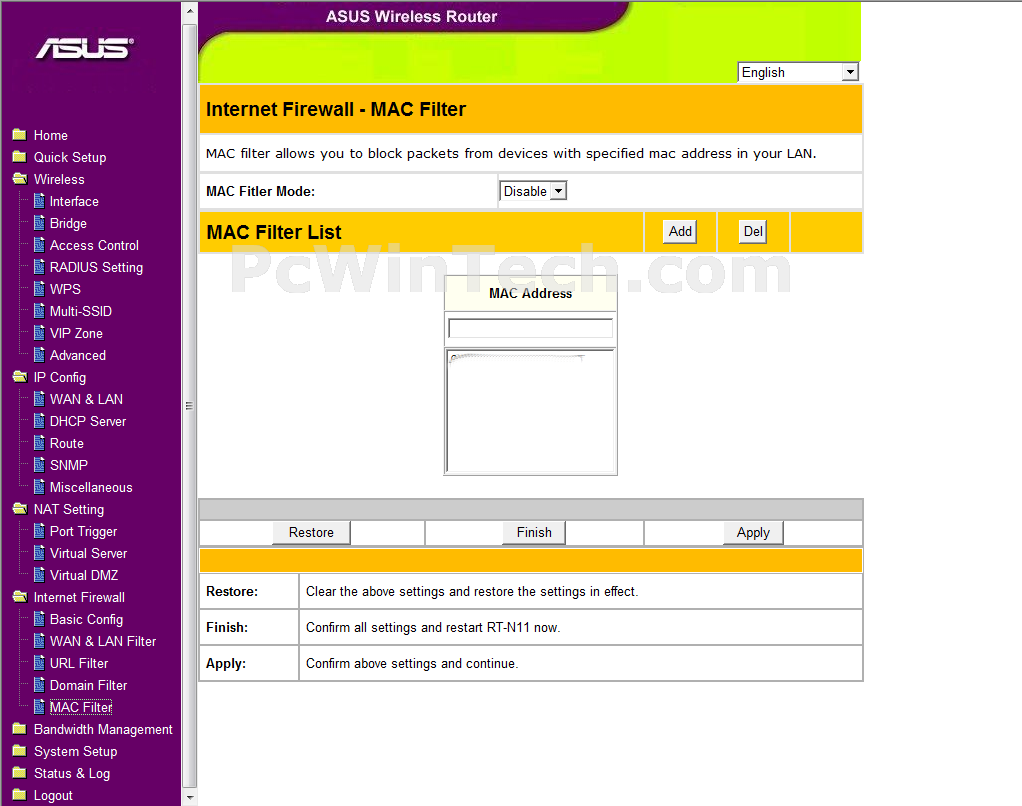Collapse the Internet Firewall folder icon

tap(20, 597)
